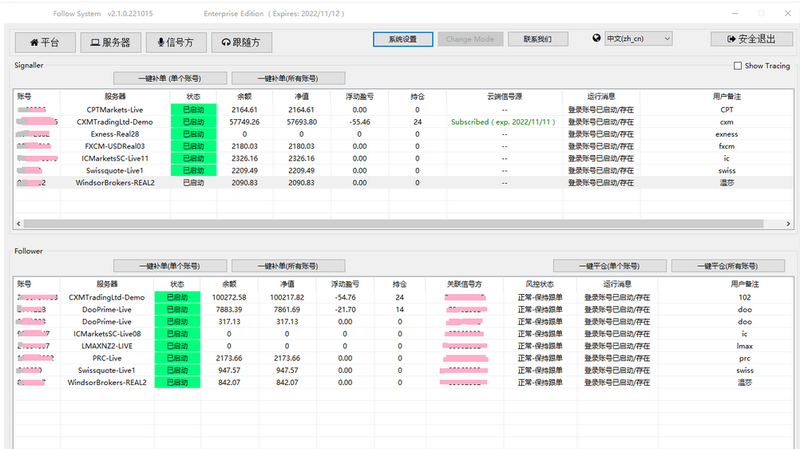Viewport: 800px width, 449px height.
Task: Select the ICMarketsSC-Live08 follower row
Action: 403,334
